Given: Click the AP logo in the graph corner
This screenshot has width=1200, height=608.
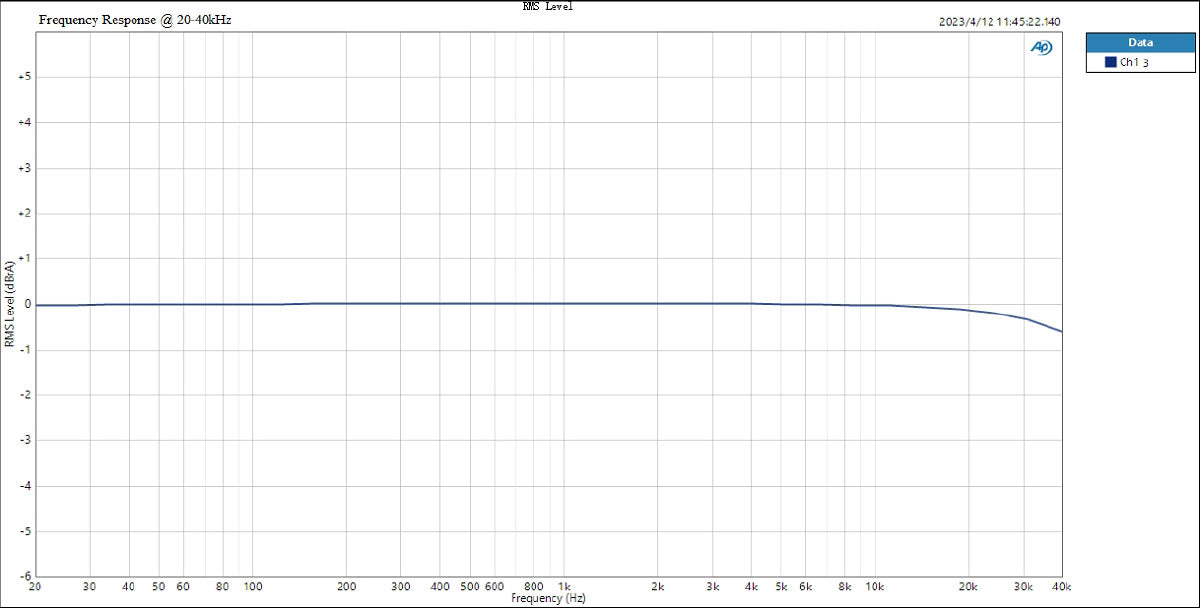Looking at the screenshot, I should pyautogui.click(x=1041, y=46).
